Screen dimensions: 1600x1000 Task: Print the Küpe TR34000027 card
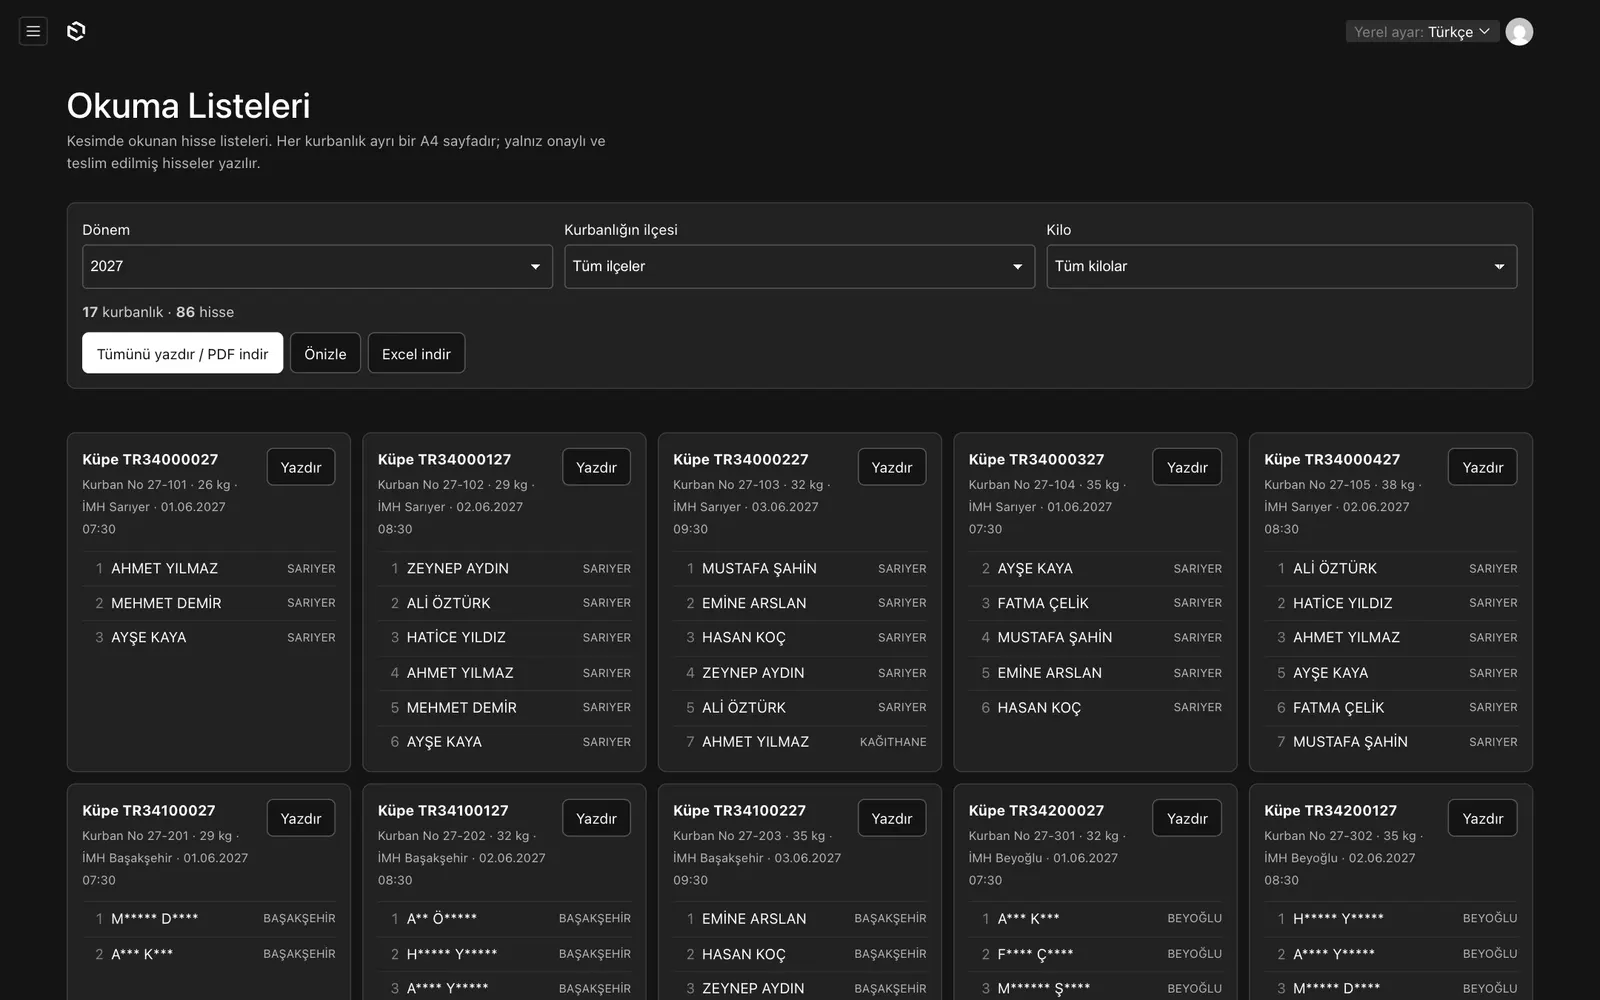(301, 467)
